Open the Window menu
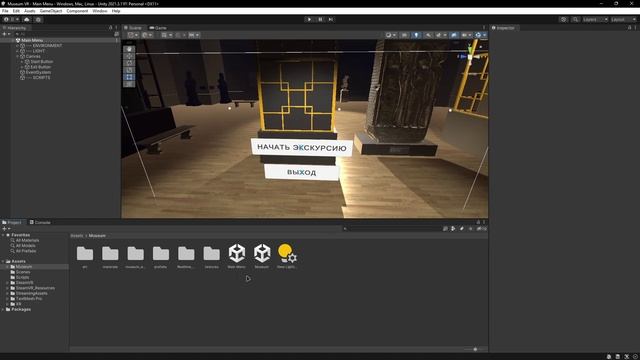The height and width of the screenshot is (360, 640). [100, 11]
